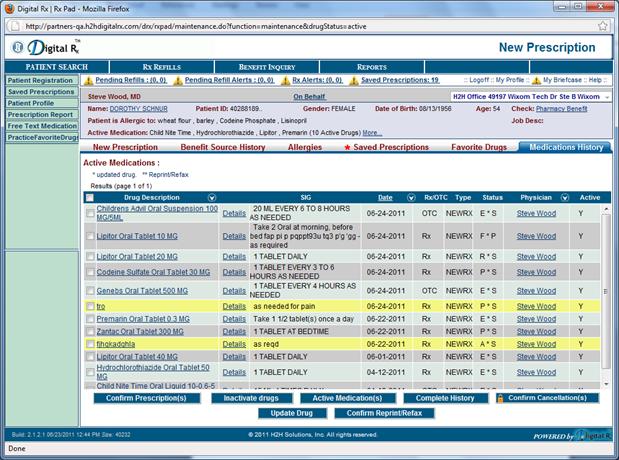This screenshot has height=460, width=619.
Task: Click the Pending Refill Alerts warning icon
Action: (178, 80)
